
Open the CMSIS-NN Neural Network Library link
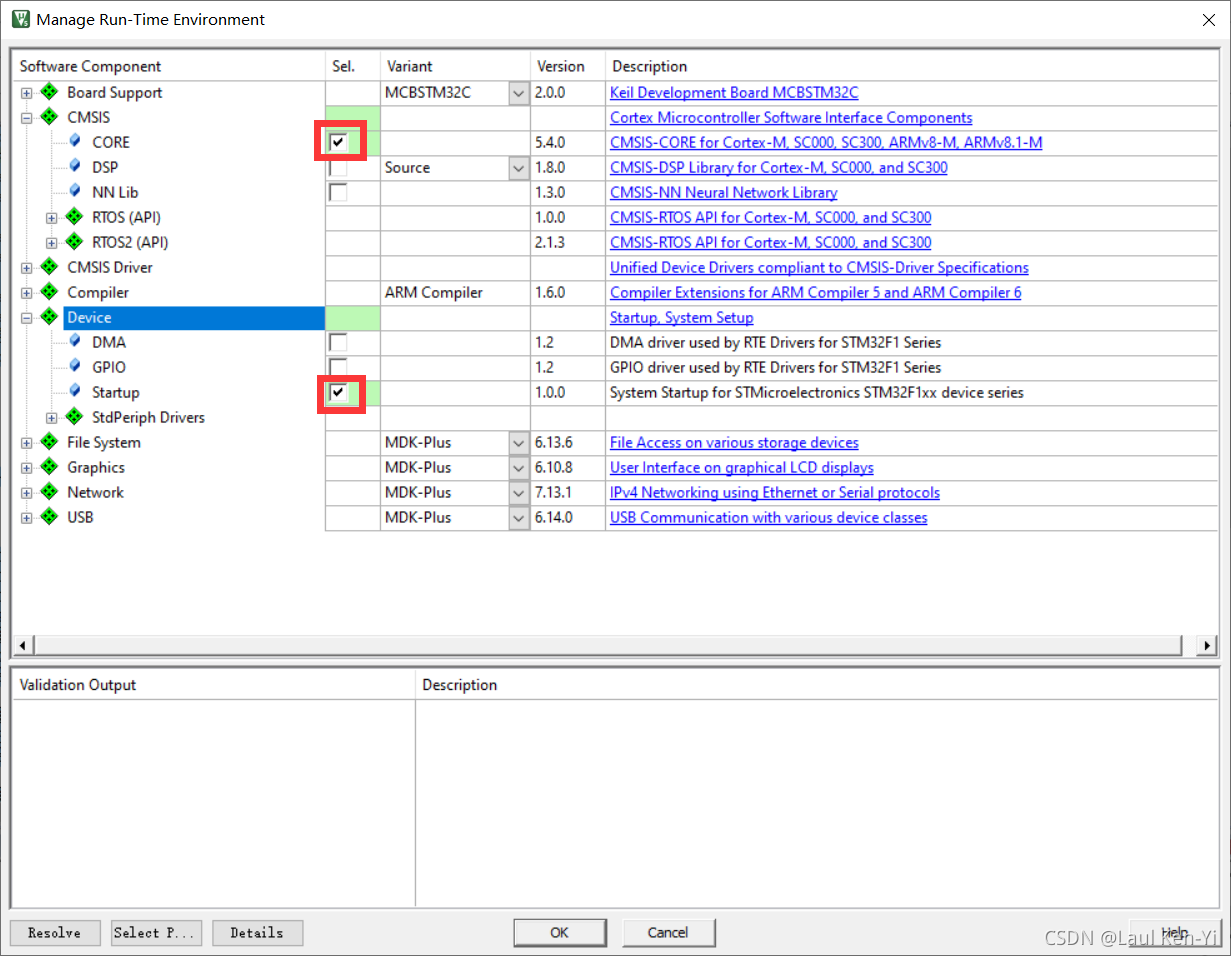724,192
